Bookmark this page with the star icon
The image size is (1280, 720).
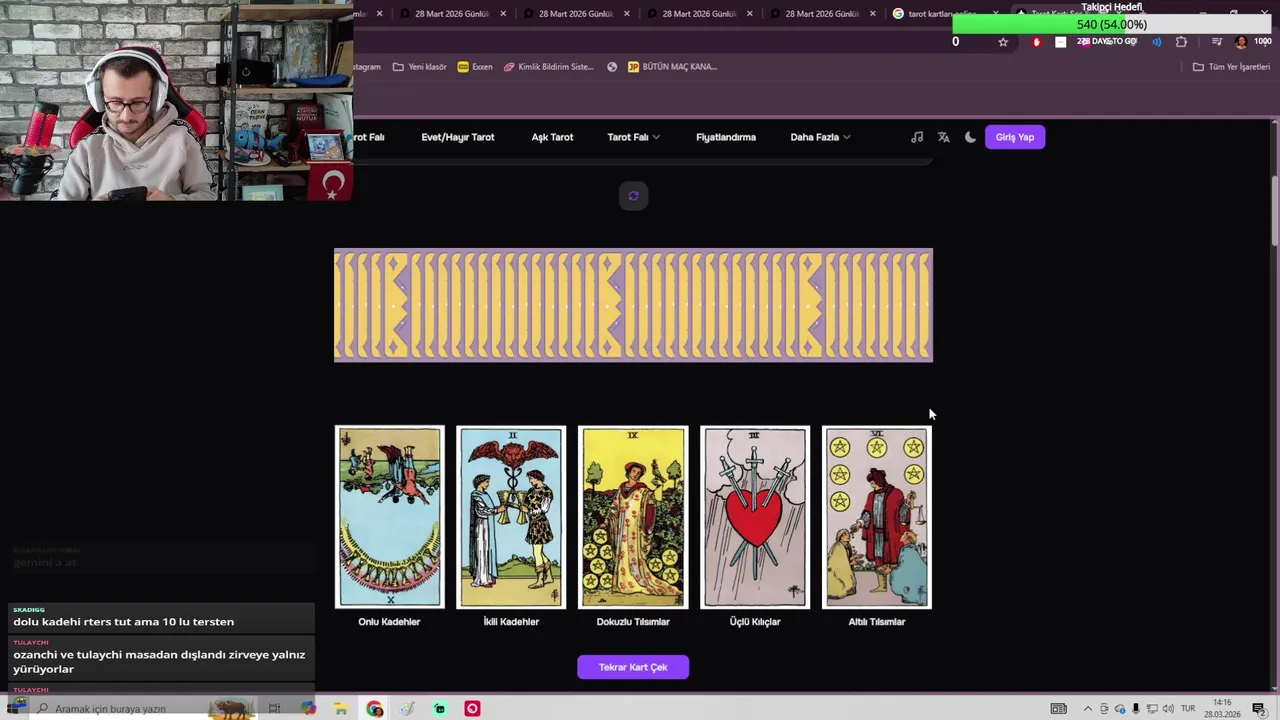click(1003, 42)
